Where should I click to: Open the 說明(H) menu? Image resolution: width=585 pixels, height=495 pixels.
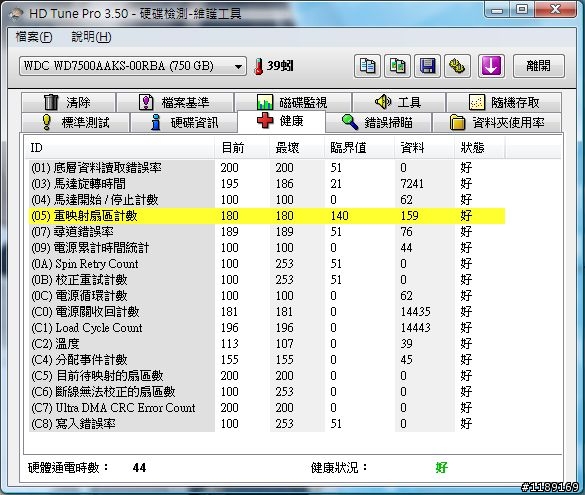coord(91,37)
